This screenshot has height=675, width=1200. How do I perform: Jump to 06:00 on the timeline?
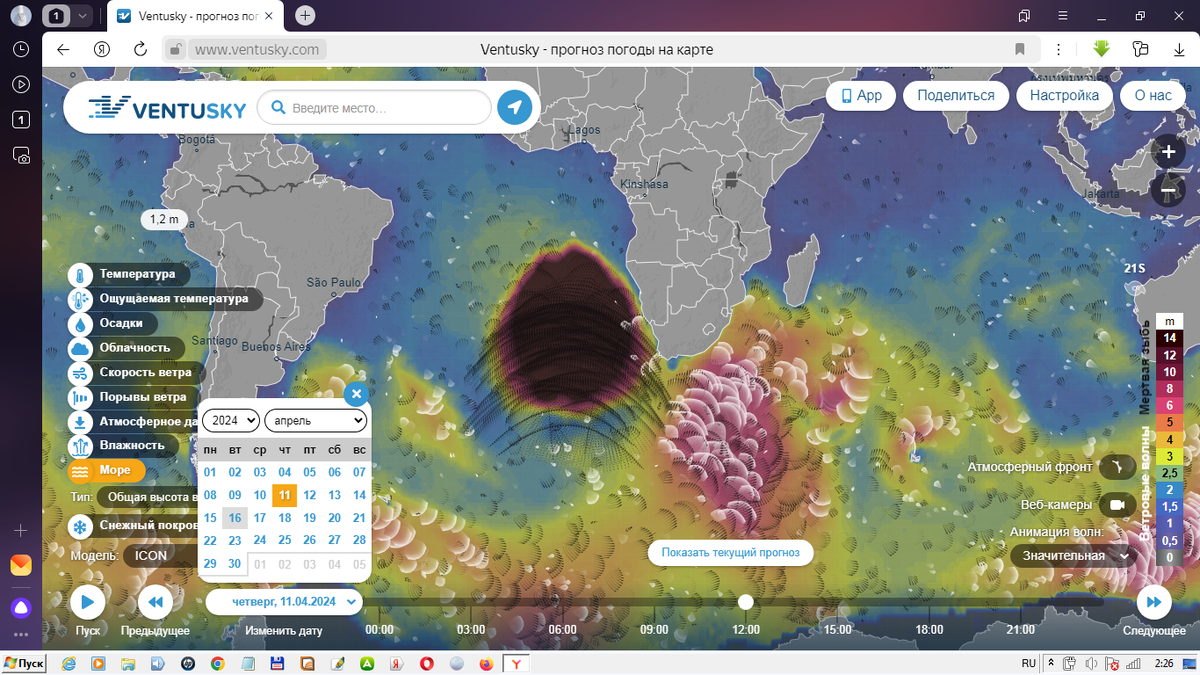[x=563, y=630]
